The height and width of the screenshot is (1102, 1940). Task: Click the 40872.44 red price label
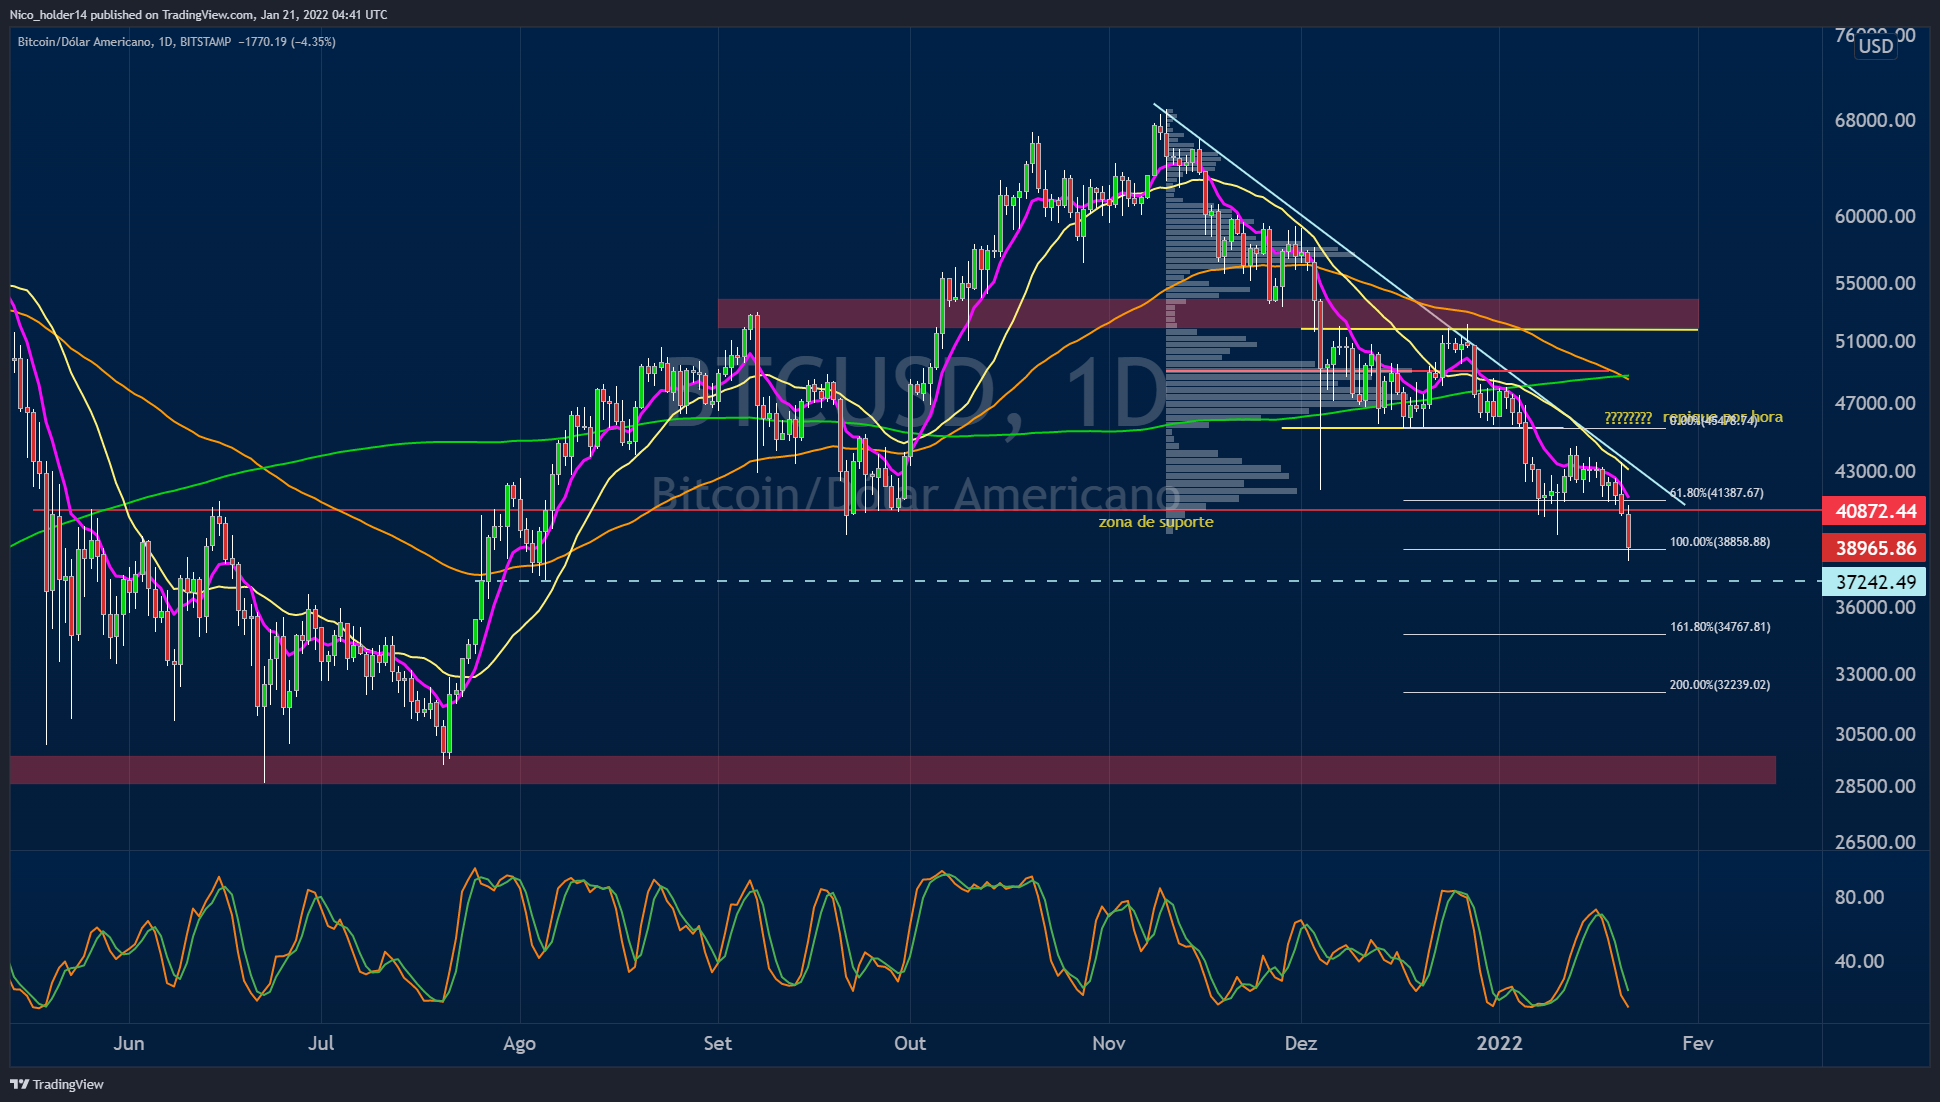[x=1875, y=511]
